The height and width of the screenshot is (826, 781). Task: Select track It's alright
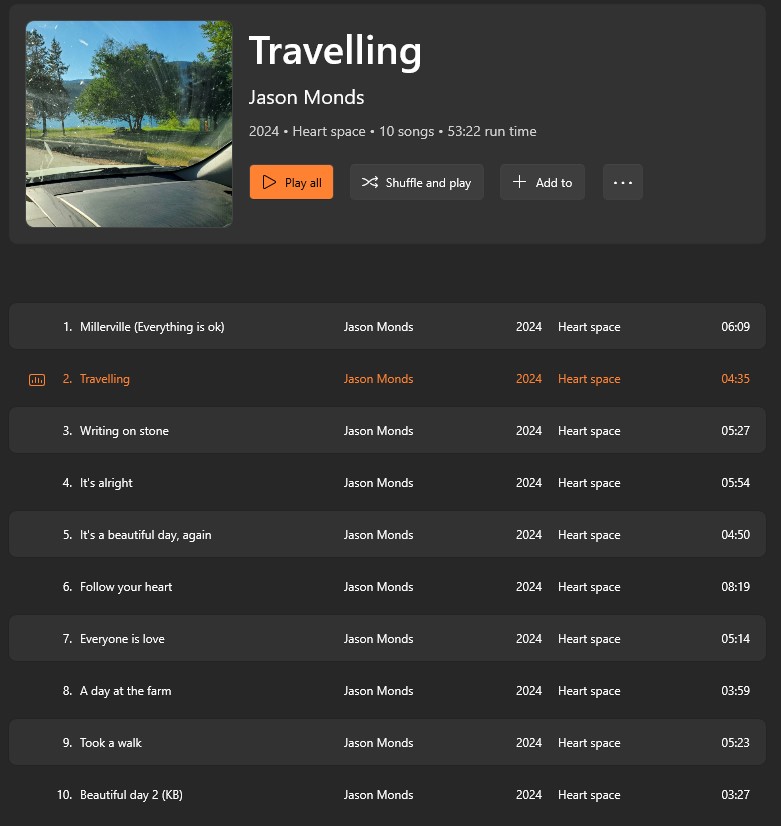tap(106, 483)
